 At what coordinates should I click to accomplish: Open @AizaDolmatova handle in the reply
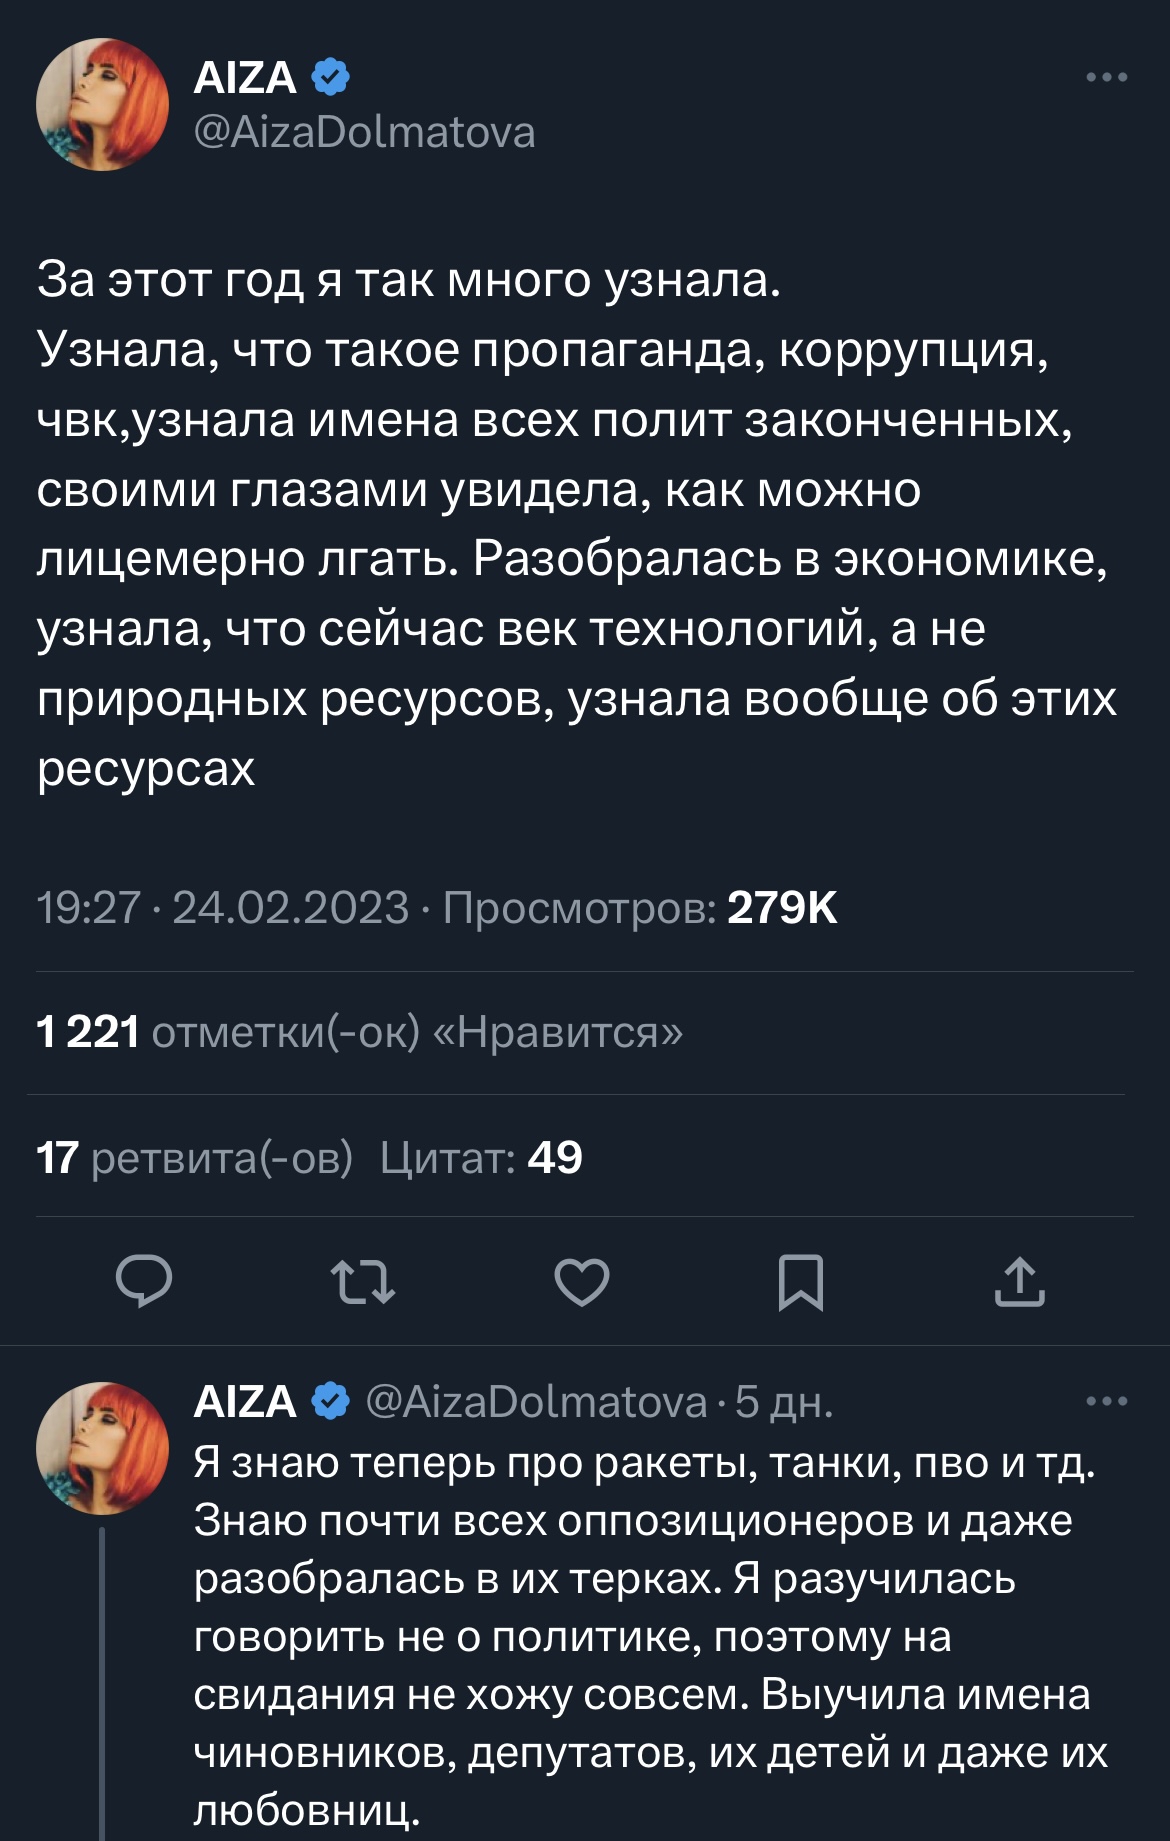[536, 1402]
